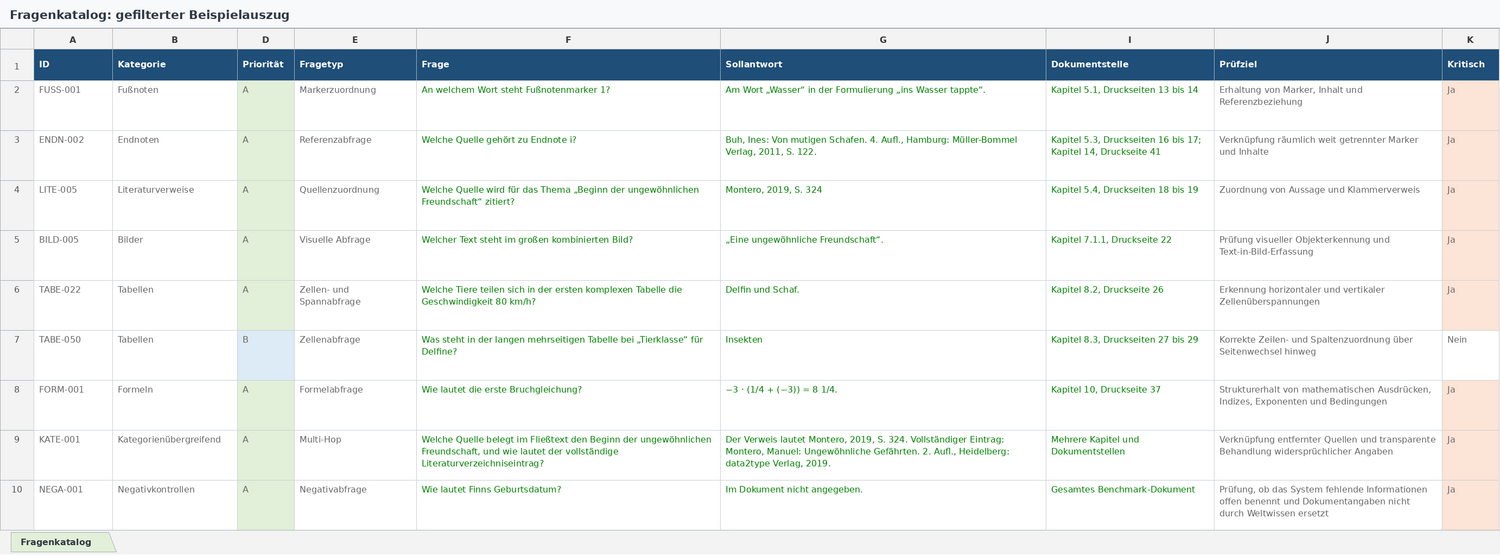The width and height of the screenshot is (1500, 556).
Task: Open the Fragenkatalog sheet tab
Action: 62,542
